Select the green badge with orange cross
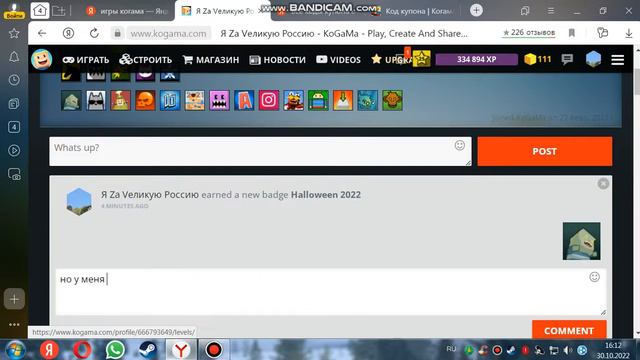Viewport: 640px width, 360px height. [392, 100]
